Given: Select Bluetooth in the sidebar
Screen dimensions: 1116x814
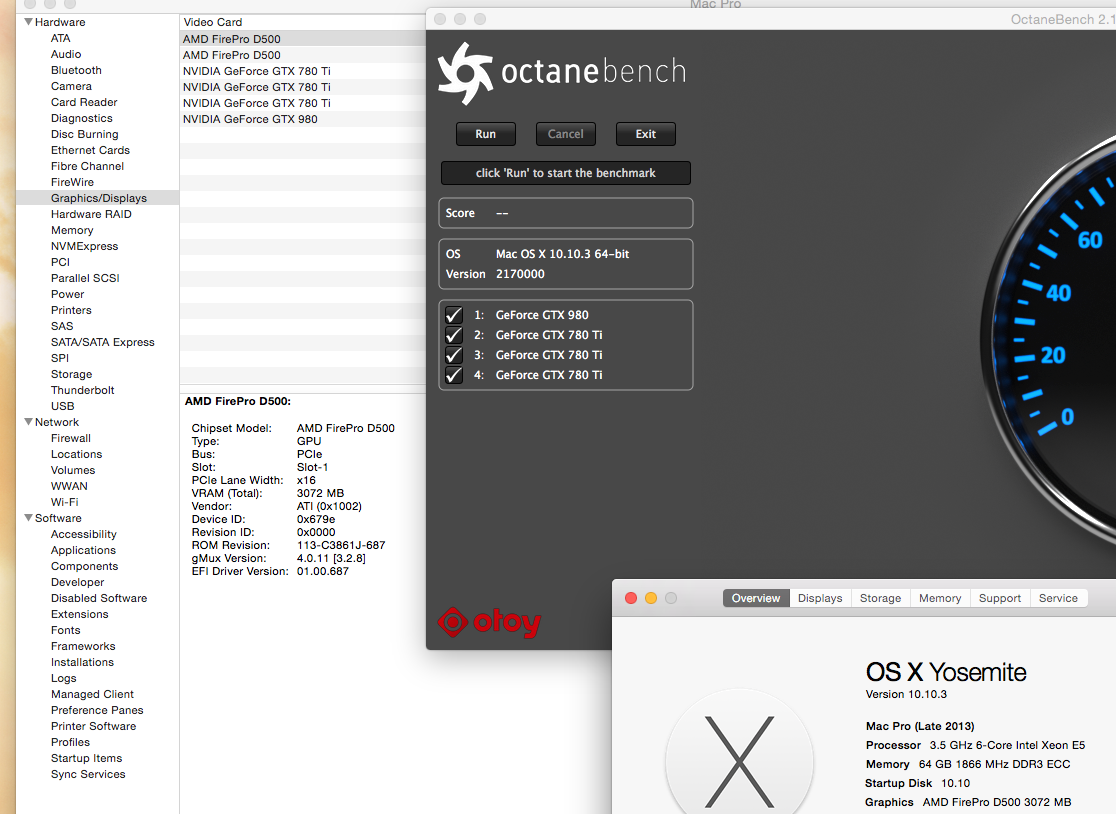Looking at the screenshot, I should (x=76, y=70).
